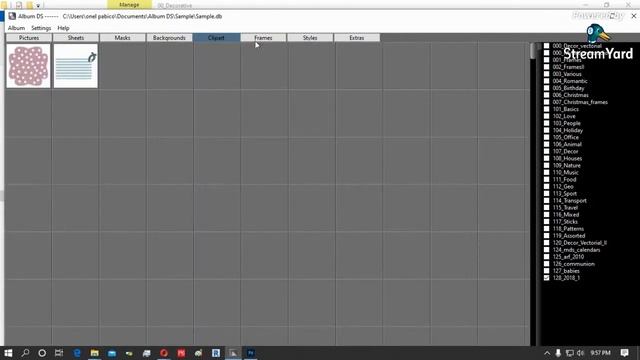
Task: Open Windows search from the taskbar
Action: coord(25,353)
